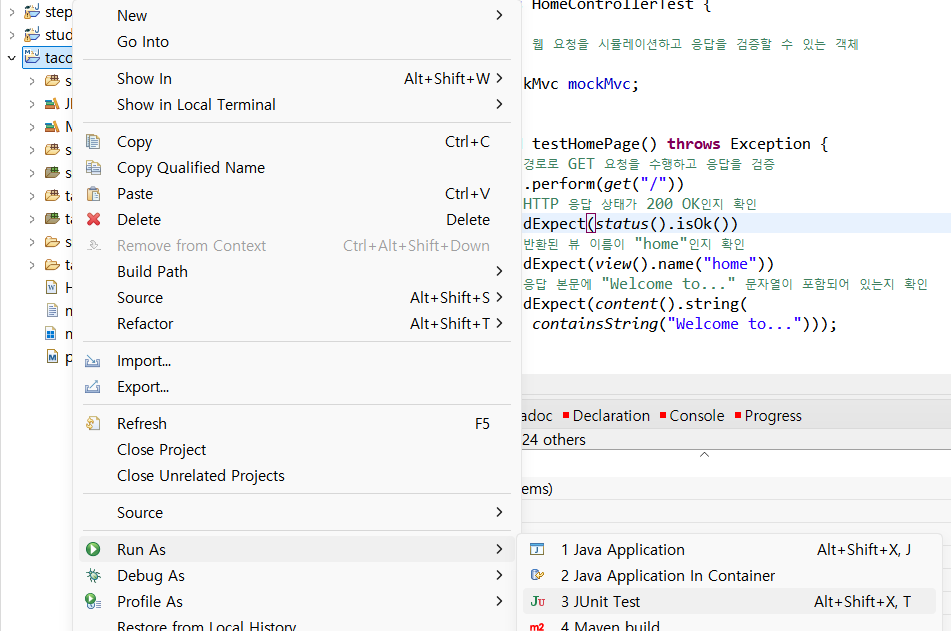Switch to the Console tab
This screenshot has height=631, width=951.
pos(691,416)
